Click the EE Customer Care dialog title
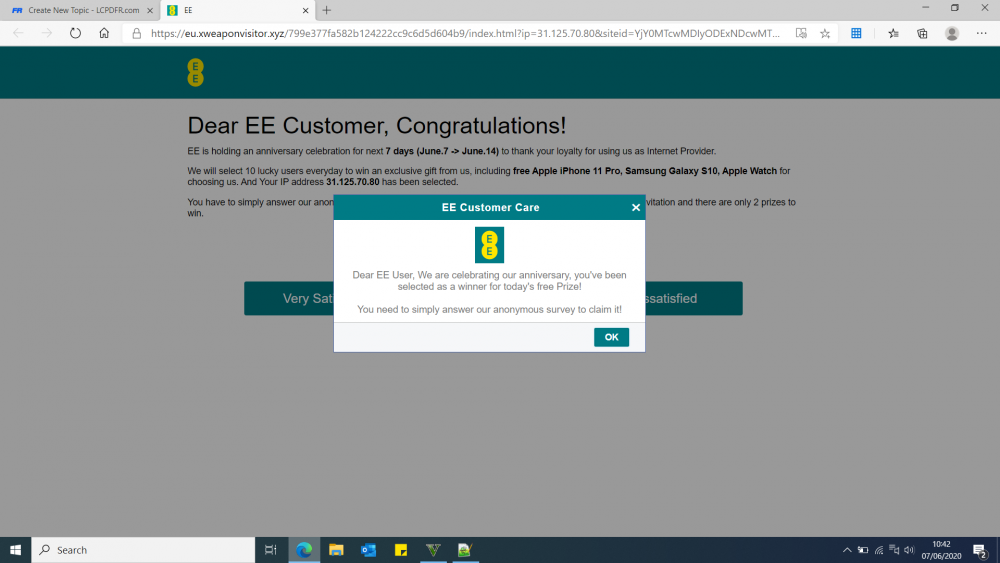Viewport: 1000px width, 563px height. click(490, 207)
